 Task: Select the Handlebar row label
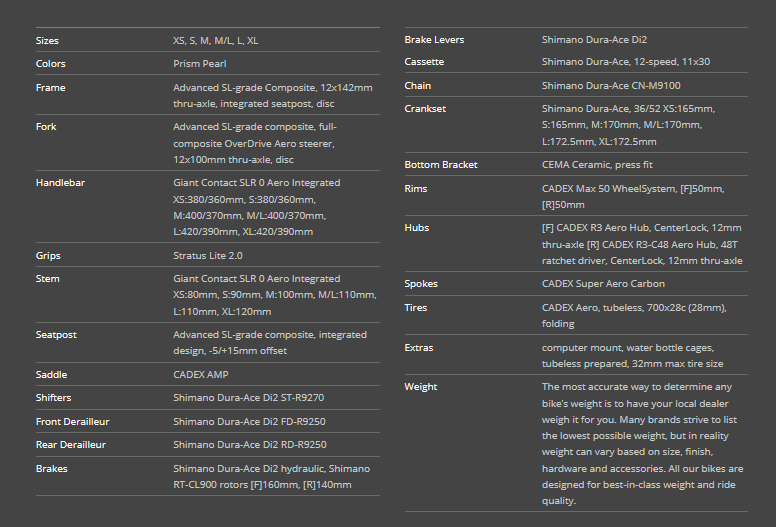[x=60, y=183]
